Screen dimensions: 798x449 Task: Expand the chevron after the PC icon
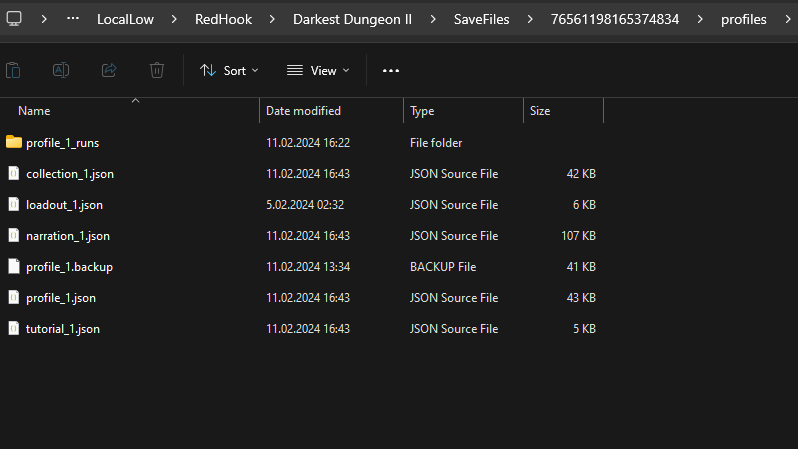tap(44, 19)
